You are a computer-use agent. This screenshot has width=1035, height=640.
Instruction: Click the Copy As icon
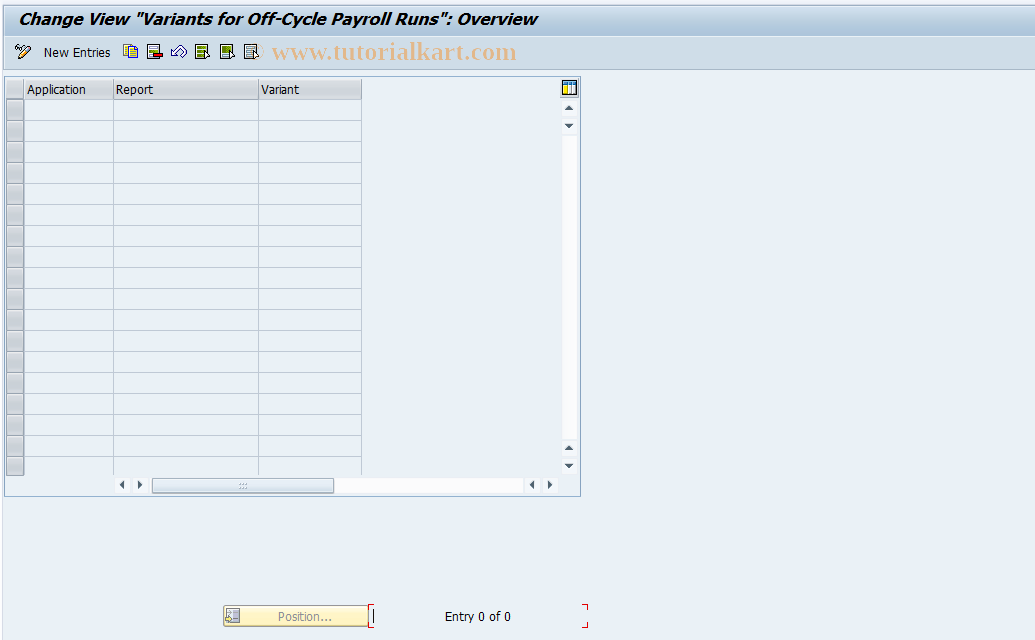131,52
